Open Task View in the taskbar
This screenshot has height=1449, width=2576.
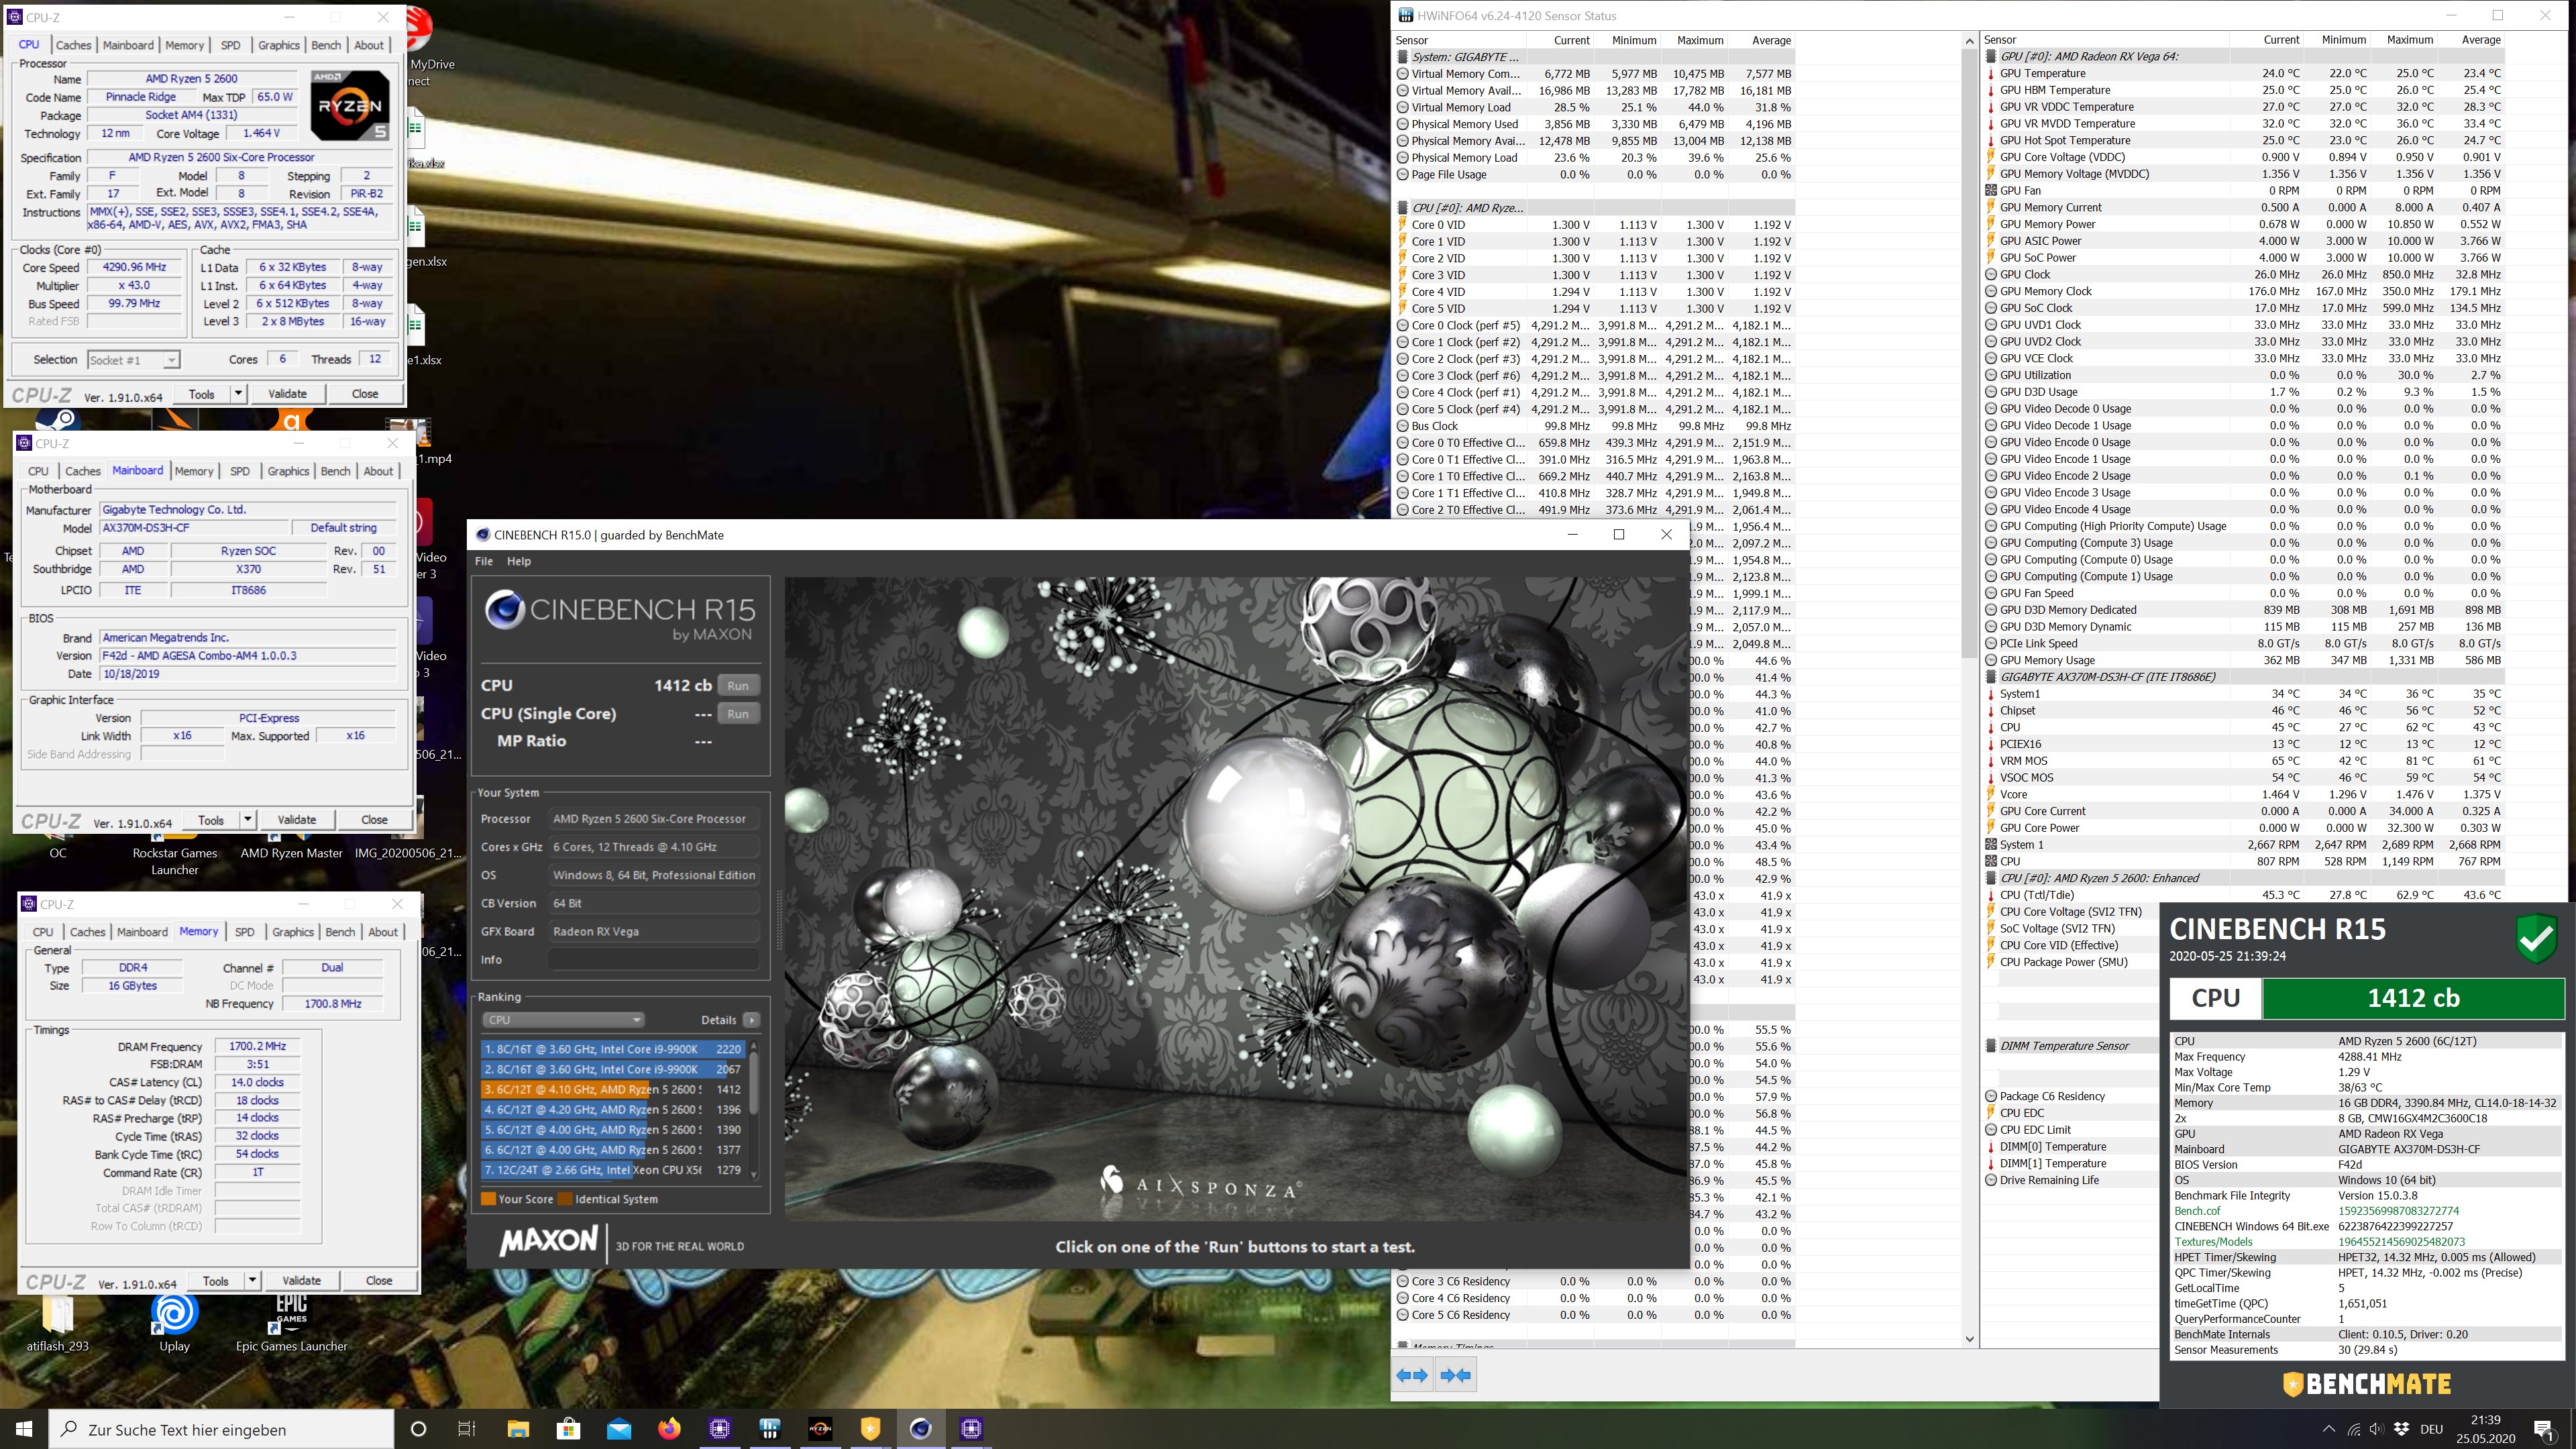click(467, 1428)
